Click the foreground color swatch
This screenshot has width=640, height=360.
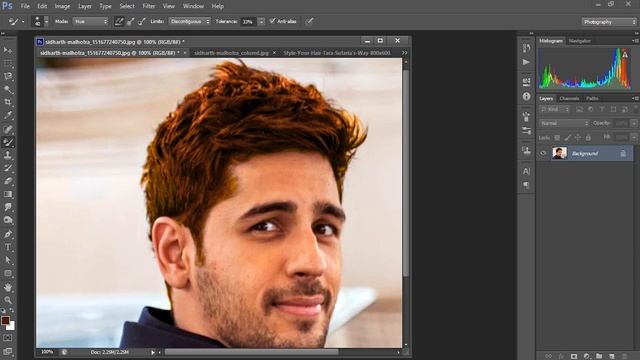(x=5, y=320)
